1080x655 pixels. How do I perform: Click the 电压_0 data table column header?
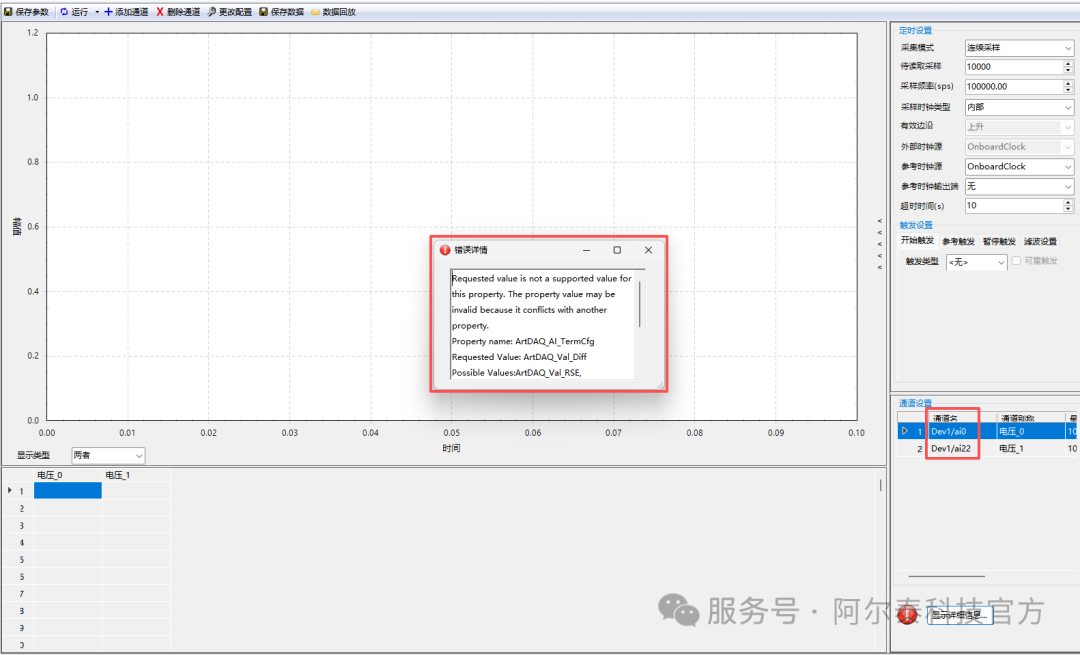[68, 475]
